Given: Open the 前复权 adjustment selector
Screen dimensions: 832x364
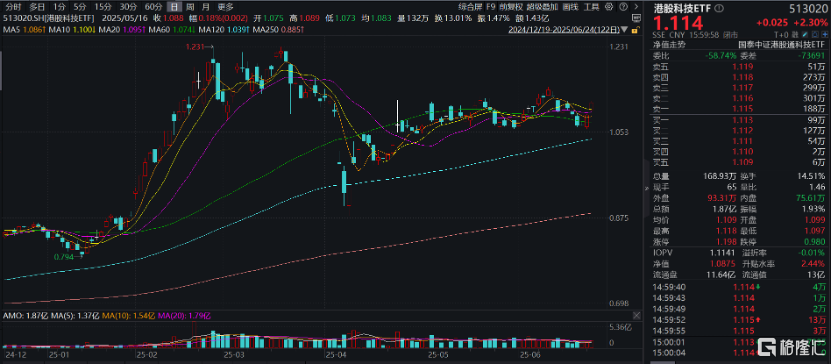Looking at the screenshot, I should [x=511, y=7].
